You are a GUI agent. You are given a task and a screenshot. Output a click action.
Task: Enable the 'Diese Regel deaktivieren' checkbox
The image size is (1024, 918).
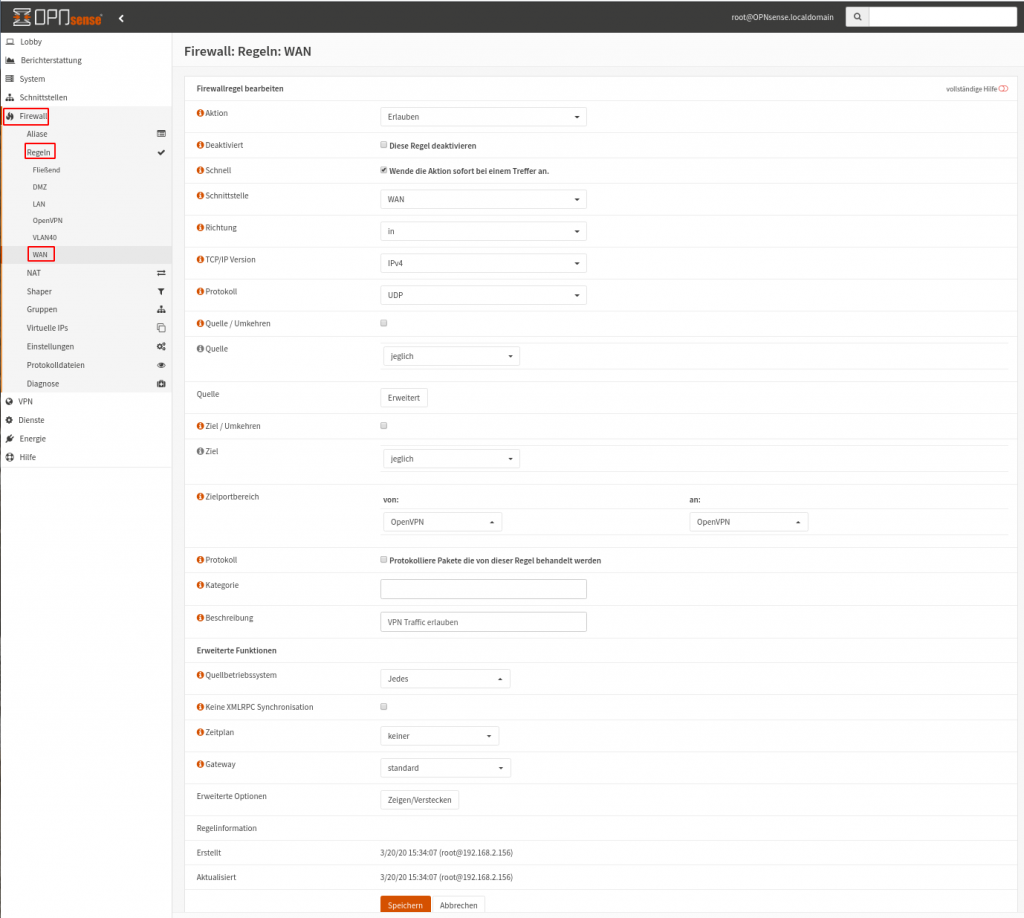click(383, 145)
